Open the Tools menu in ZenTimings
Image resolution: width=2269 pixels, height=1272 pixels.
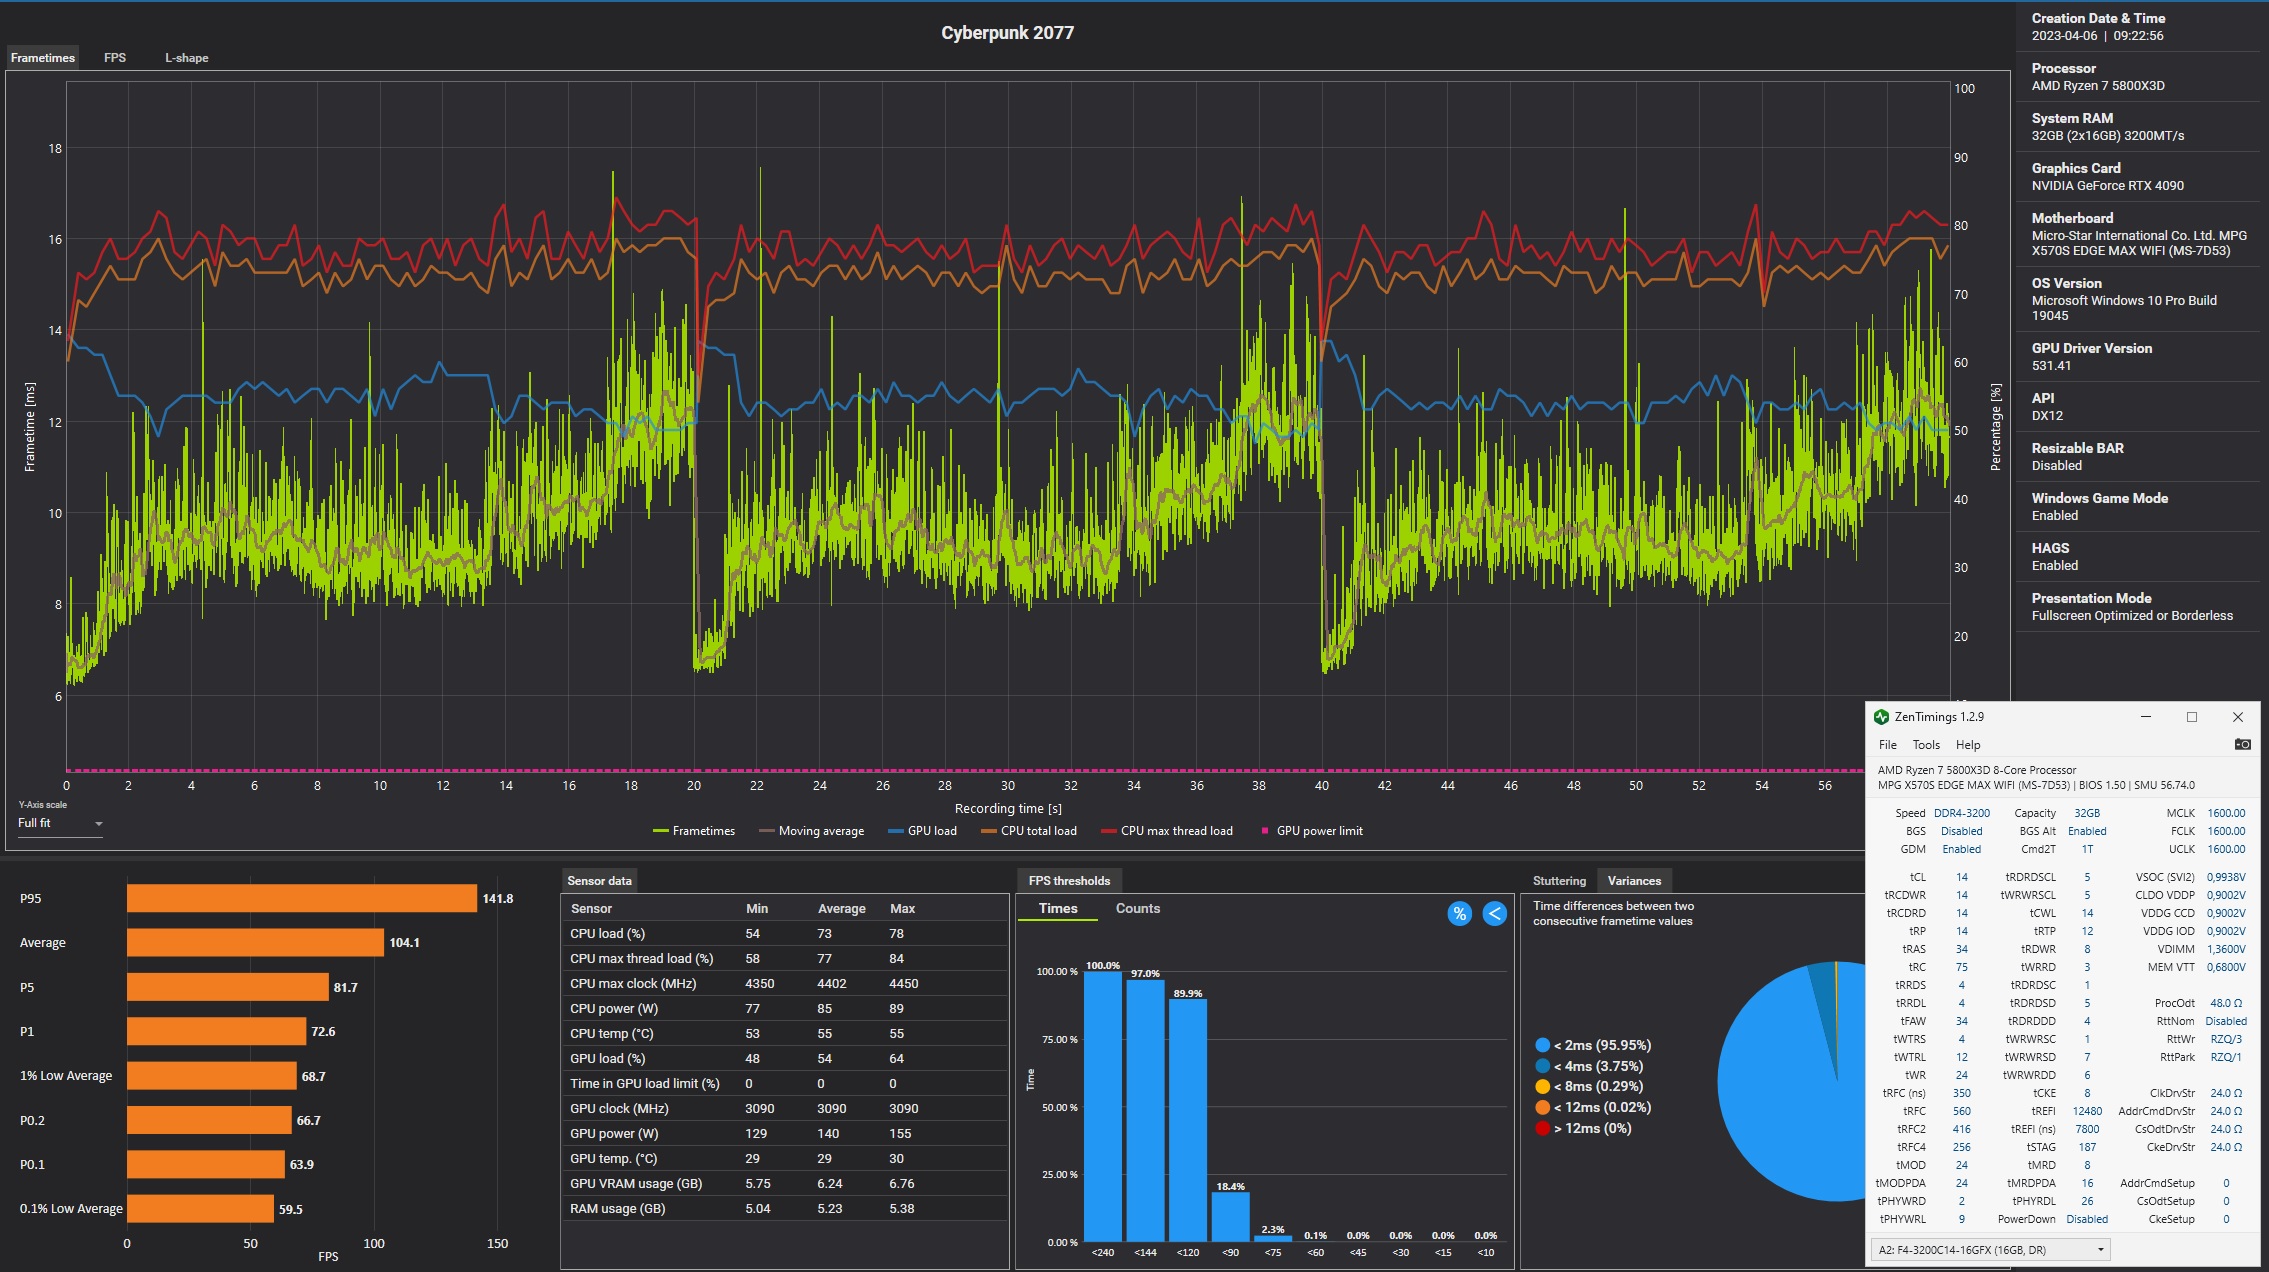(x=1925, y=745)
